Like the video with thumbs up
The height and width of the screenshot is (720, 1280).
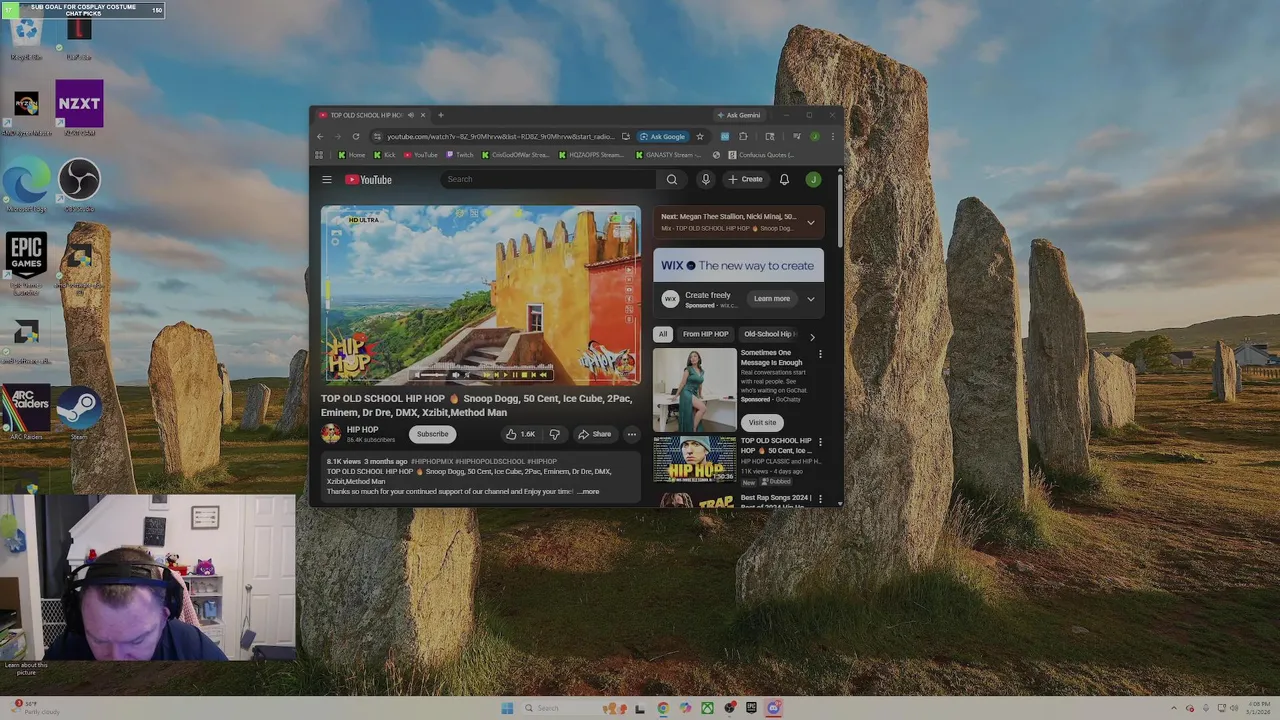click(x=520, y=434)
